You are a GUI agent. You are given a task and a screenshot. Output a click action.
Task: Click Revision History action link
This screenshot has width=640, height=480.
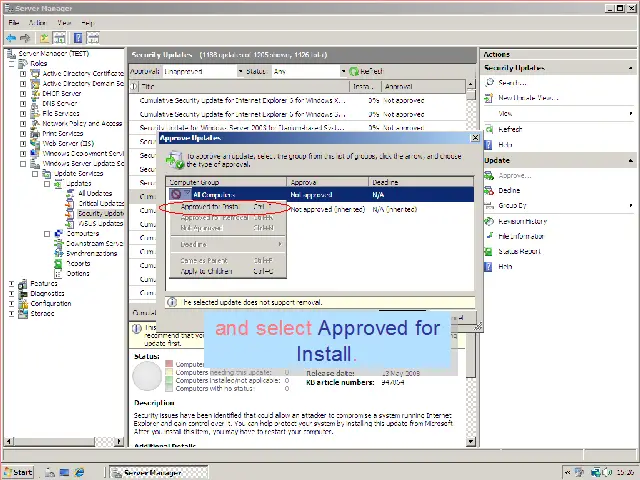(522, 221)
